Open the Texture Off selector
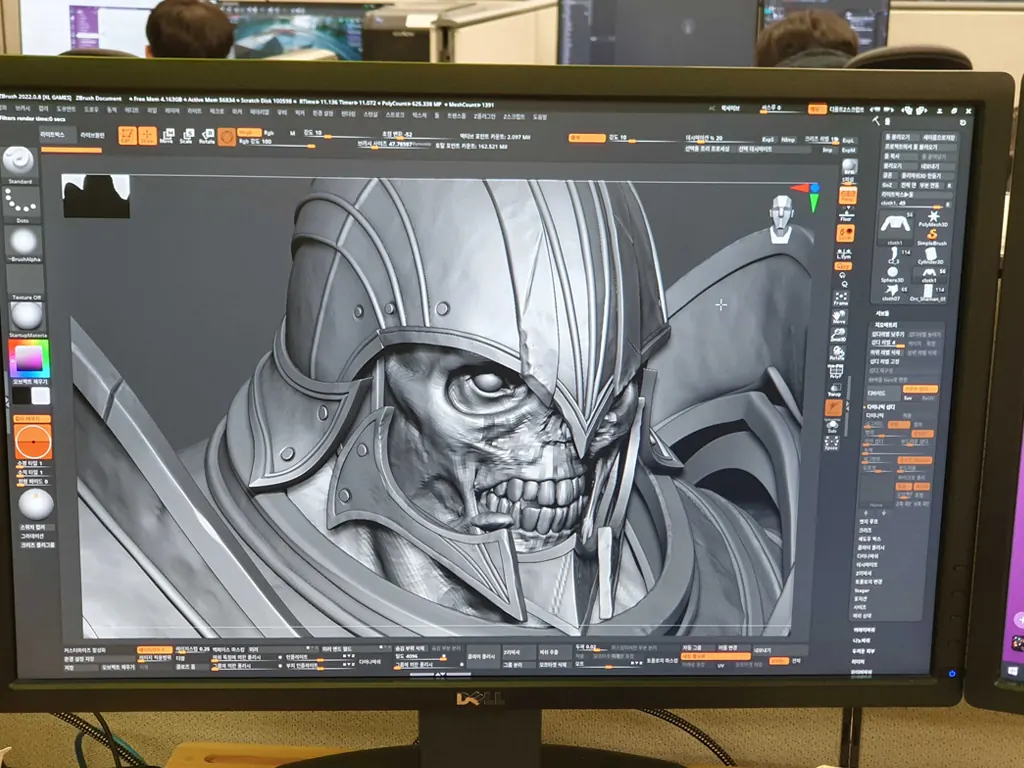The width and height of the screenshot is (1024, 768). 25,282
